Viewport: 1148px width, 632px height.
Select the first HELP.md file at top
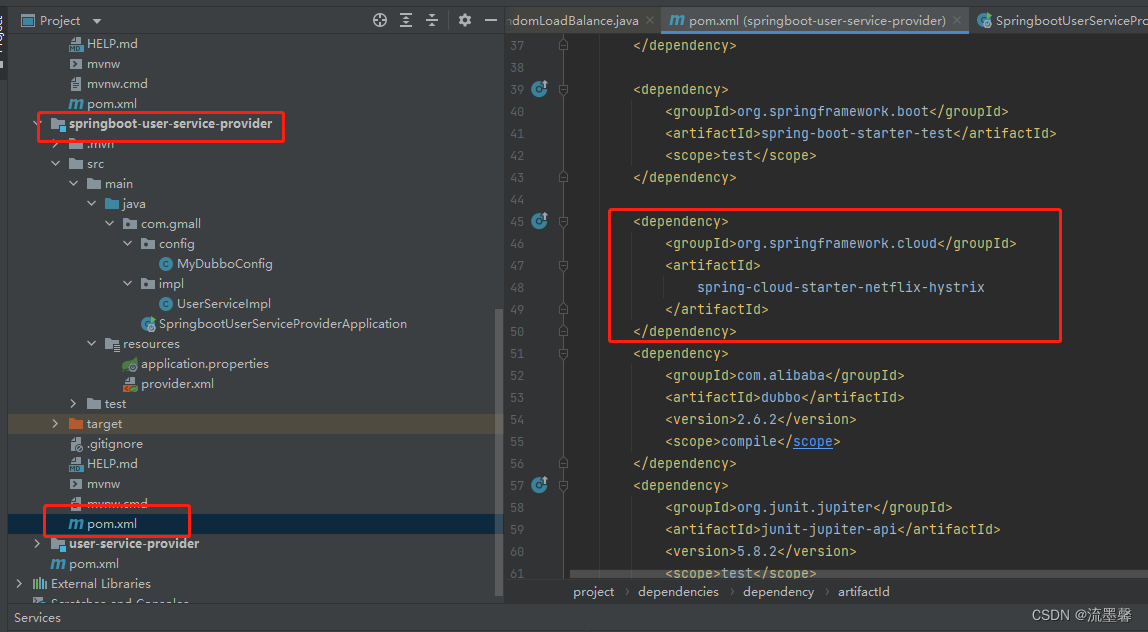pyautogui.click(x=112, y=44)
